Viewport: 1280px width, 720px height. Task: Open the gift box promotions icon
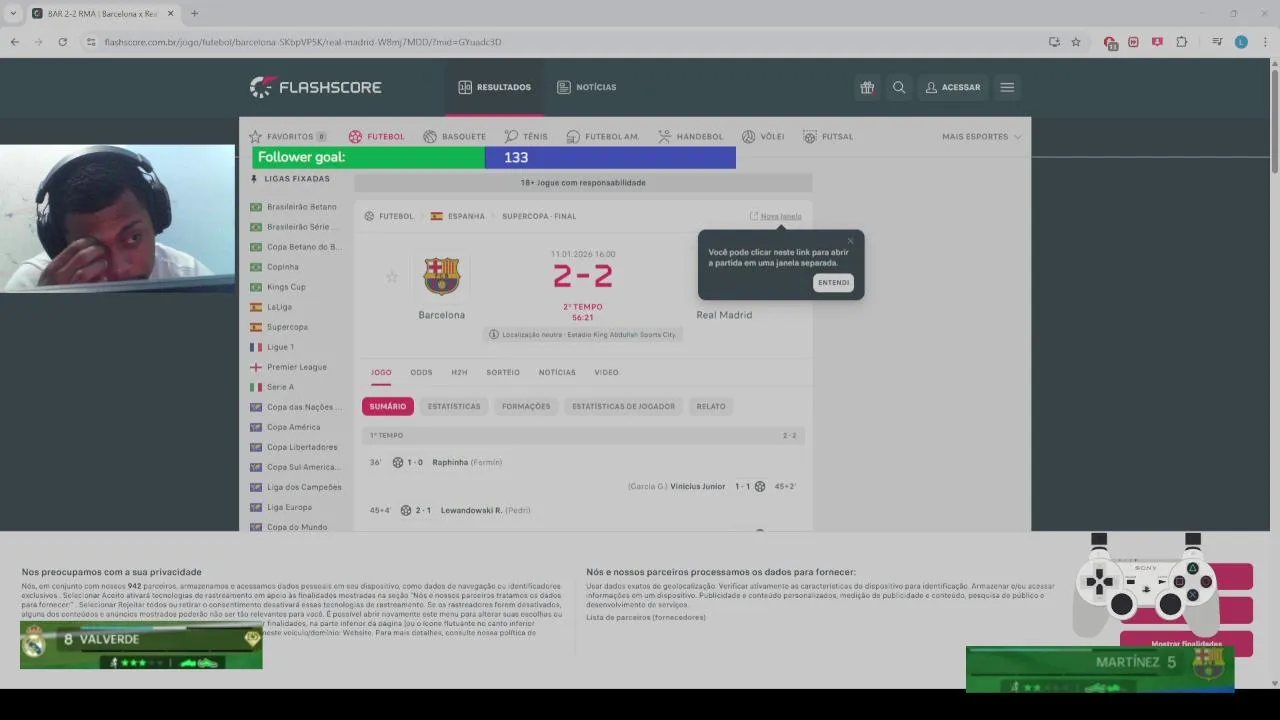pyautogui.click(x=867, y=87)
